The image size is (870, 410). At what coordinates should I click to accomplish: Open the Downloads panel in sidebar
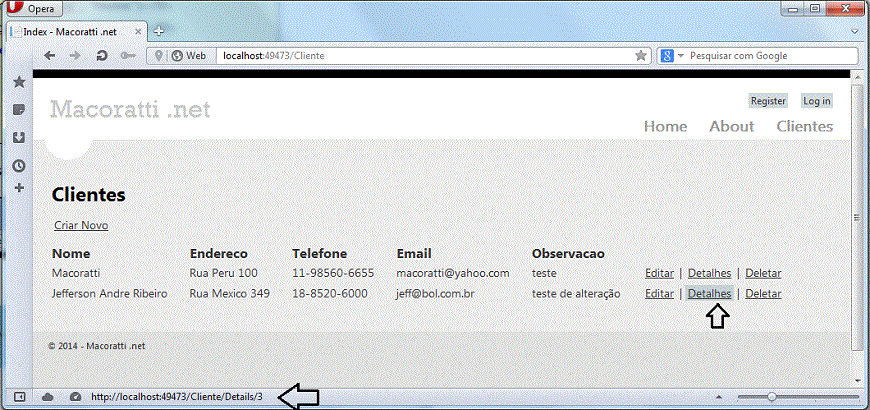[x=18, y=137]
